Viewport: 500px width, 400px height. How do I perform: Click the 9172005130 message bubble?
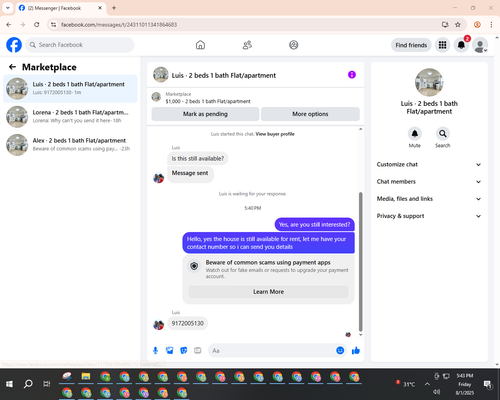pyautogui.click(x=188, y=323)
